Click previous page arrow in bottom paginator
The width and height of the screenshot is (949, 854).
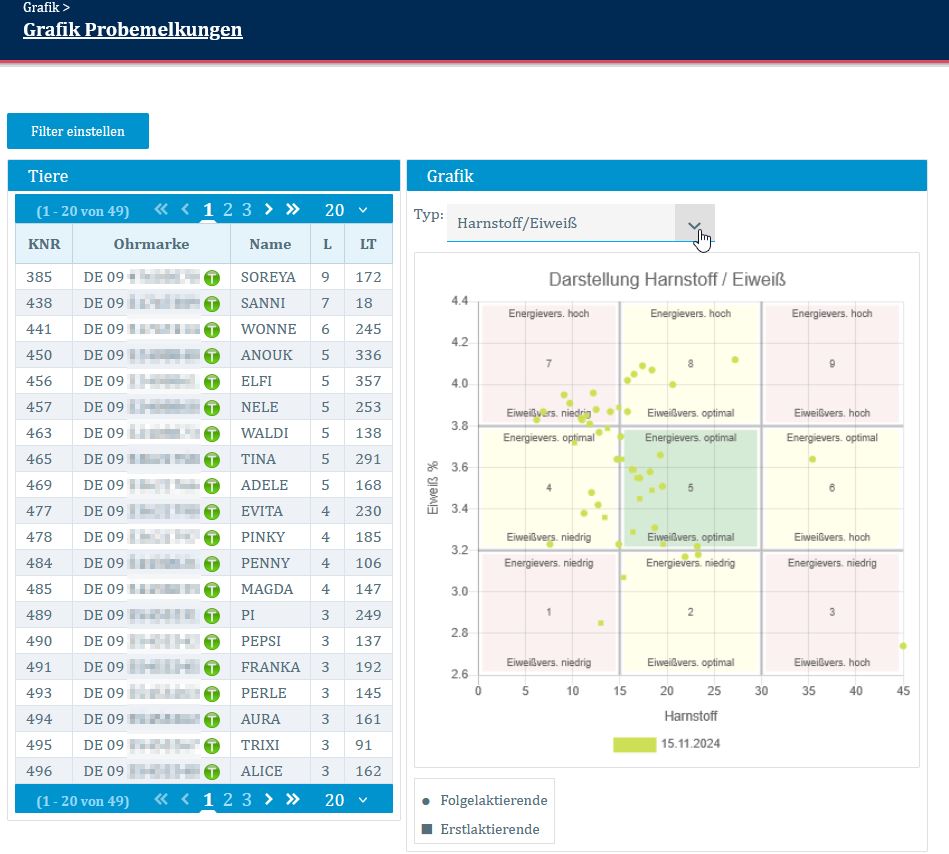[x=185, y=800]
